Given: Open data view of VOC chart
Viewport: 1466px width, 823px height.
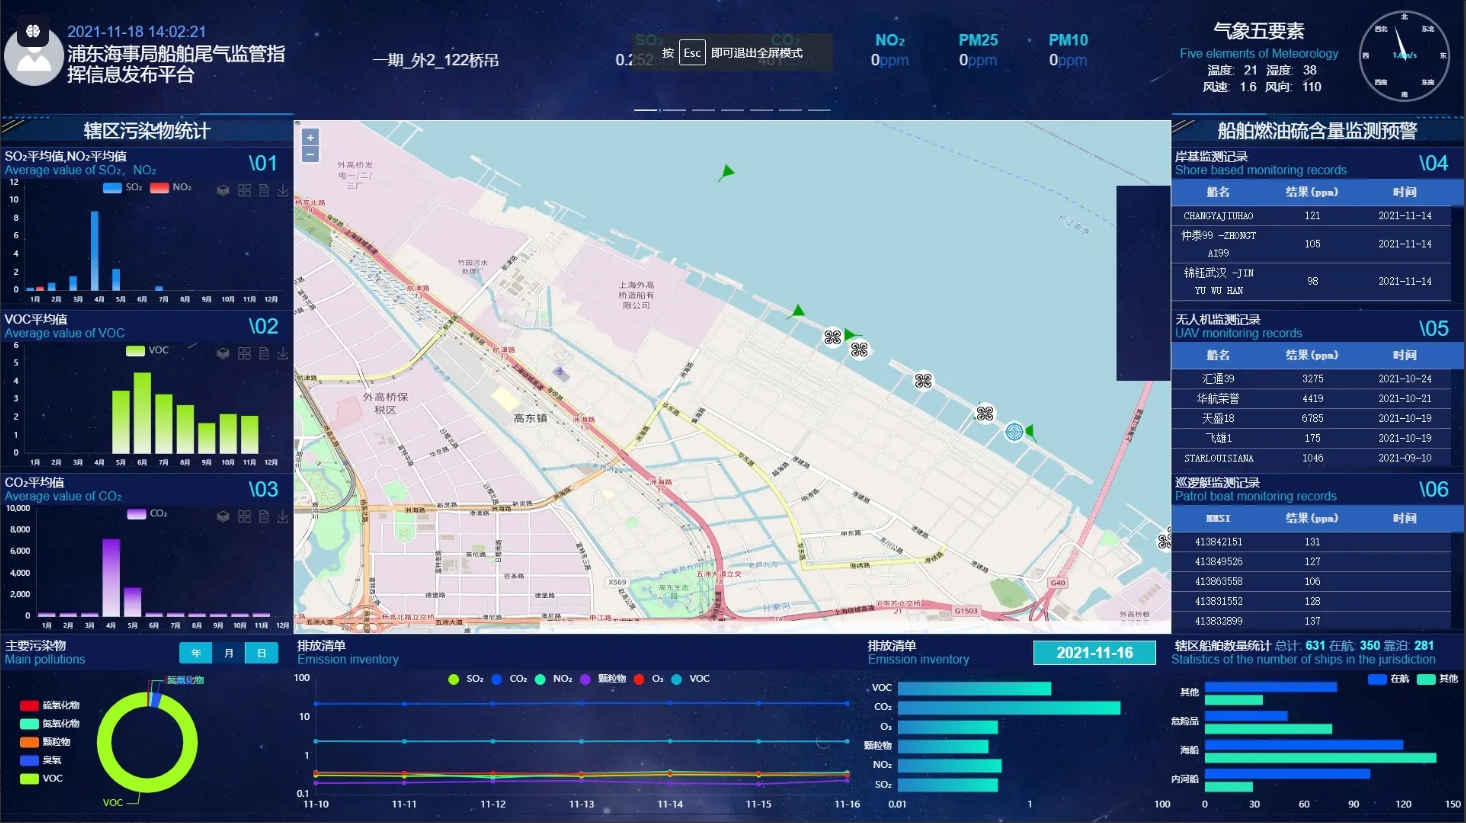Looking at the screenshot, I should click(264, 353).
